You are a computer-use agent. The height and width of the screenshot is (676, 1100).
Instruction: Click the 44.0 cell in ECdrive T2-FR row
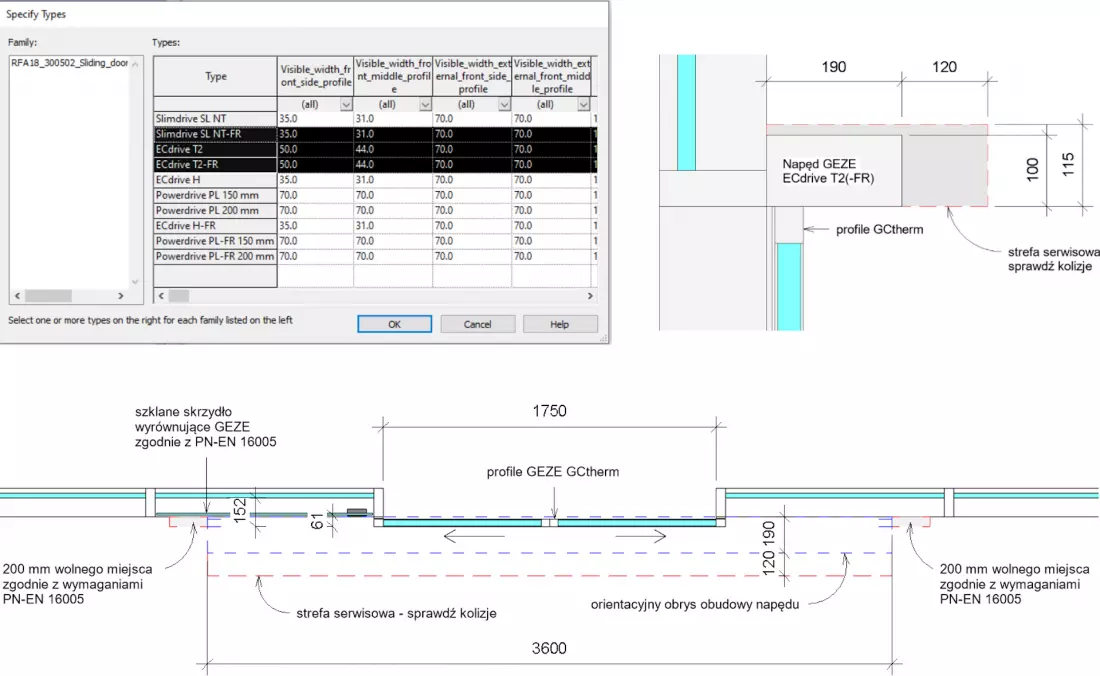(x=394, y=165)
